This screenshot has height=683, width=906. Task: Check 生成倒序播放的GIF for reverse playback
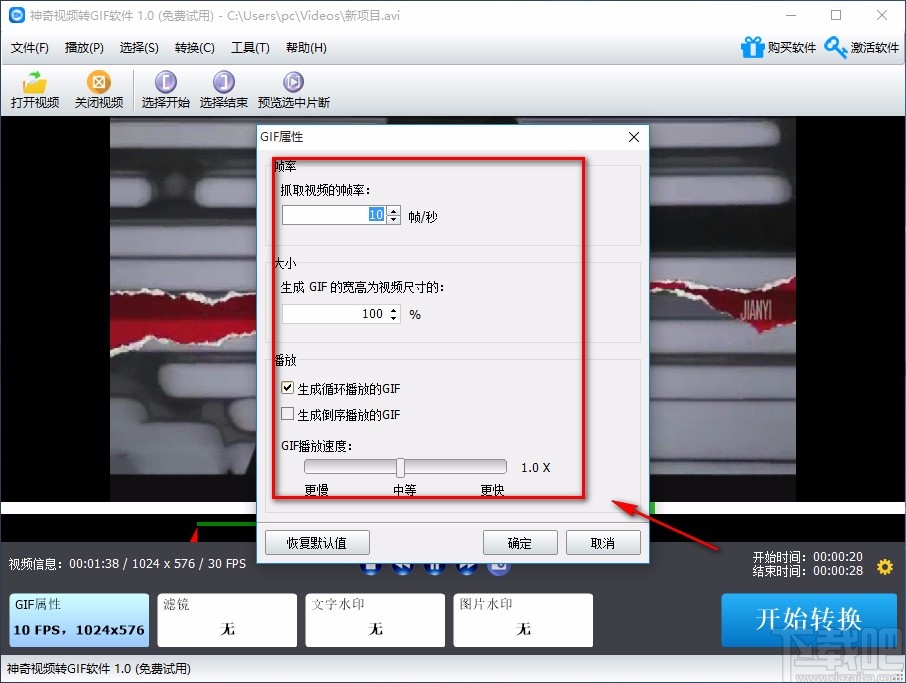pos(287,414)
